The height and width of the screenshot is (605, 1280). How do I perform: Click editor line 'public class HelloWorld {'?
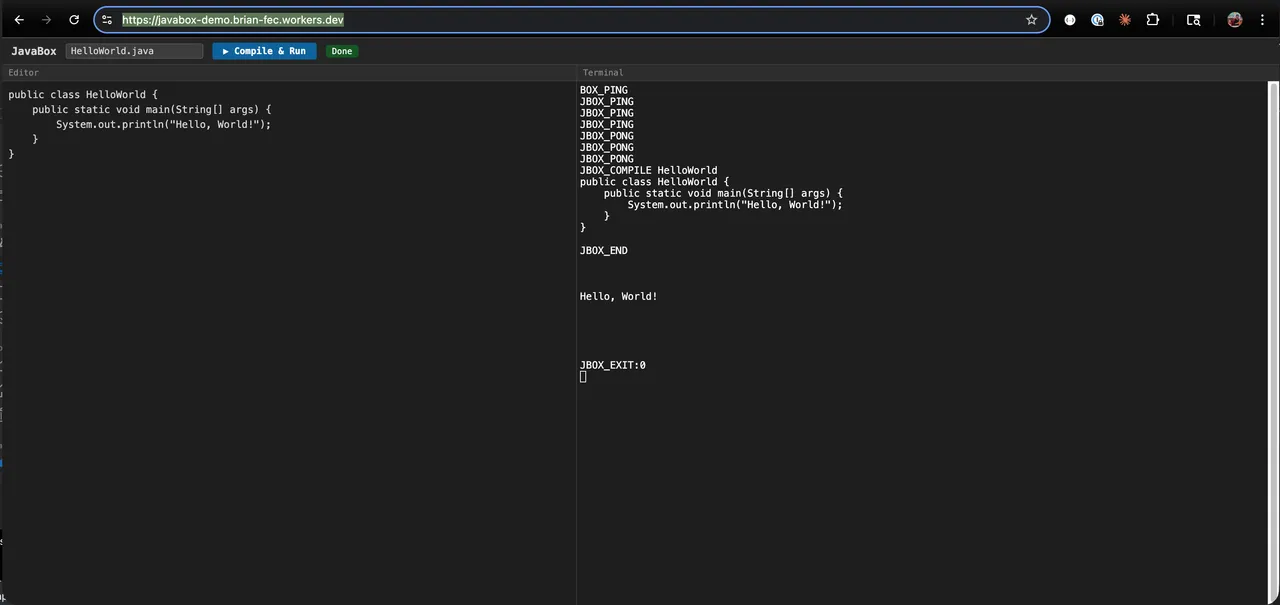click(83, 95)
